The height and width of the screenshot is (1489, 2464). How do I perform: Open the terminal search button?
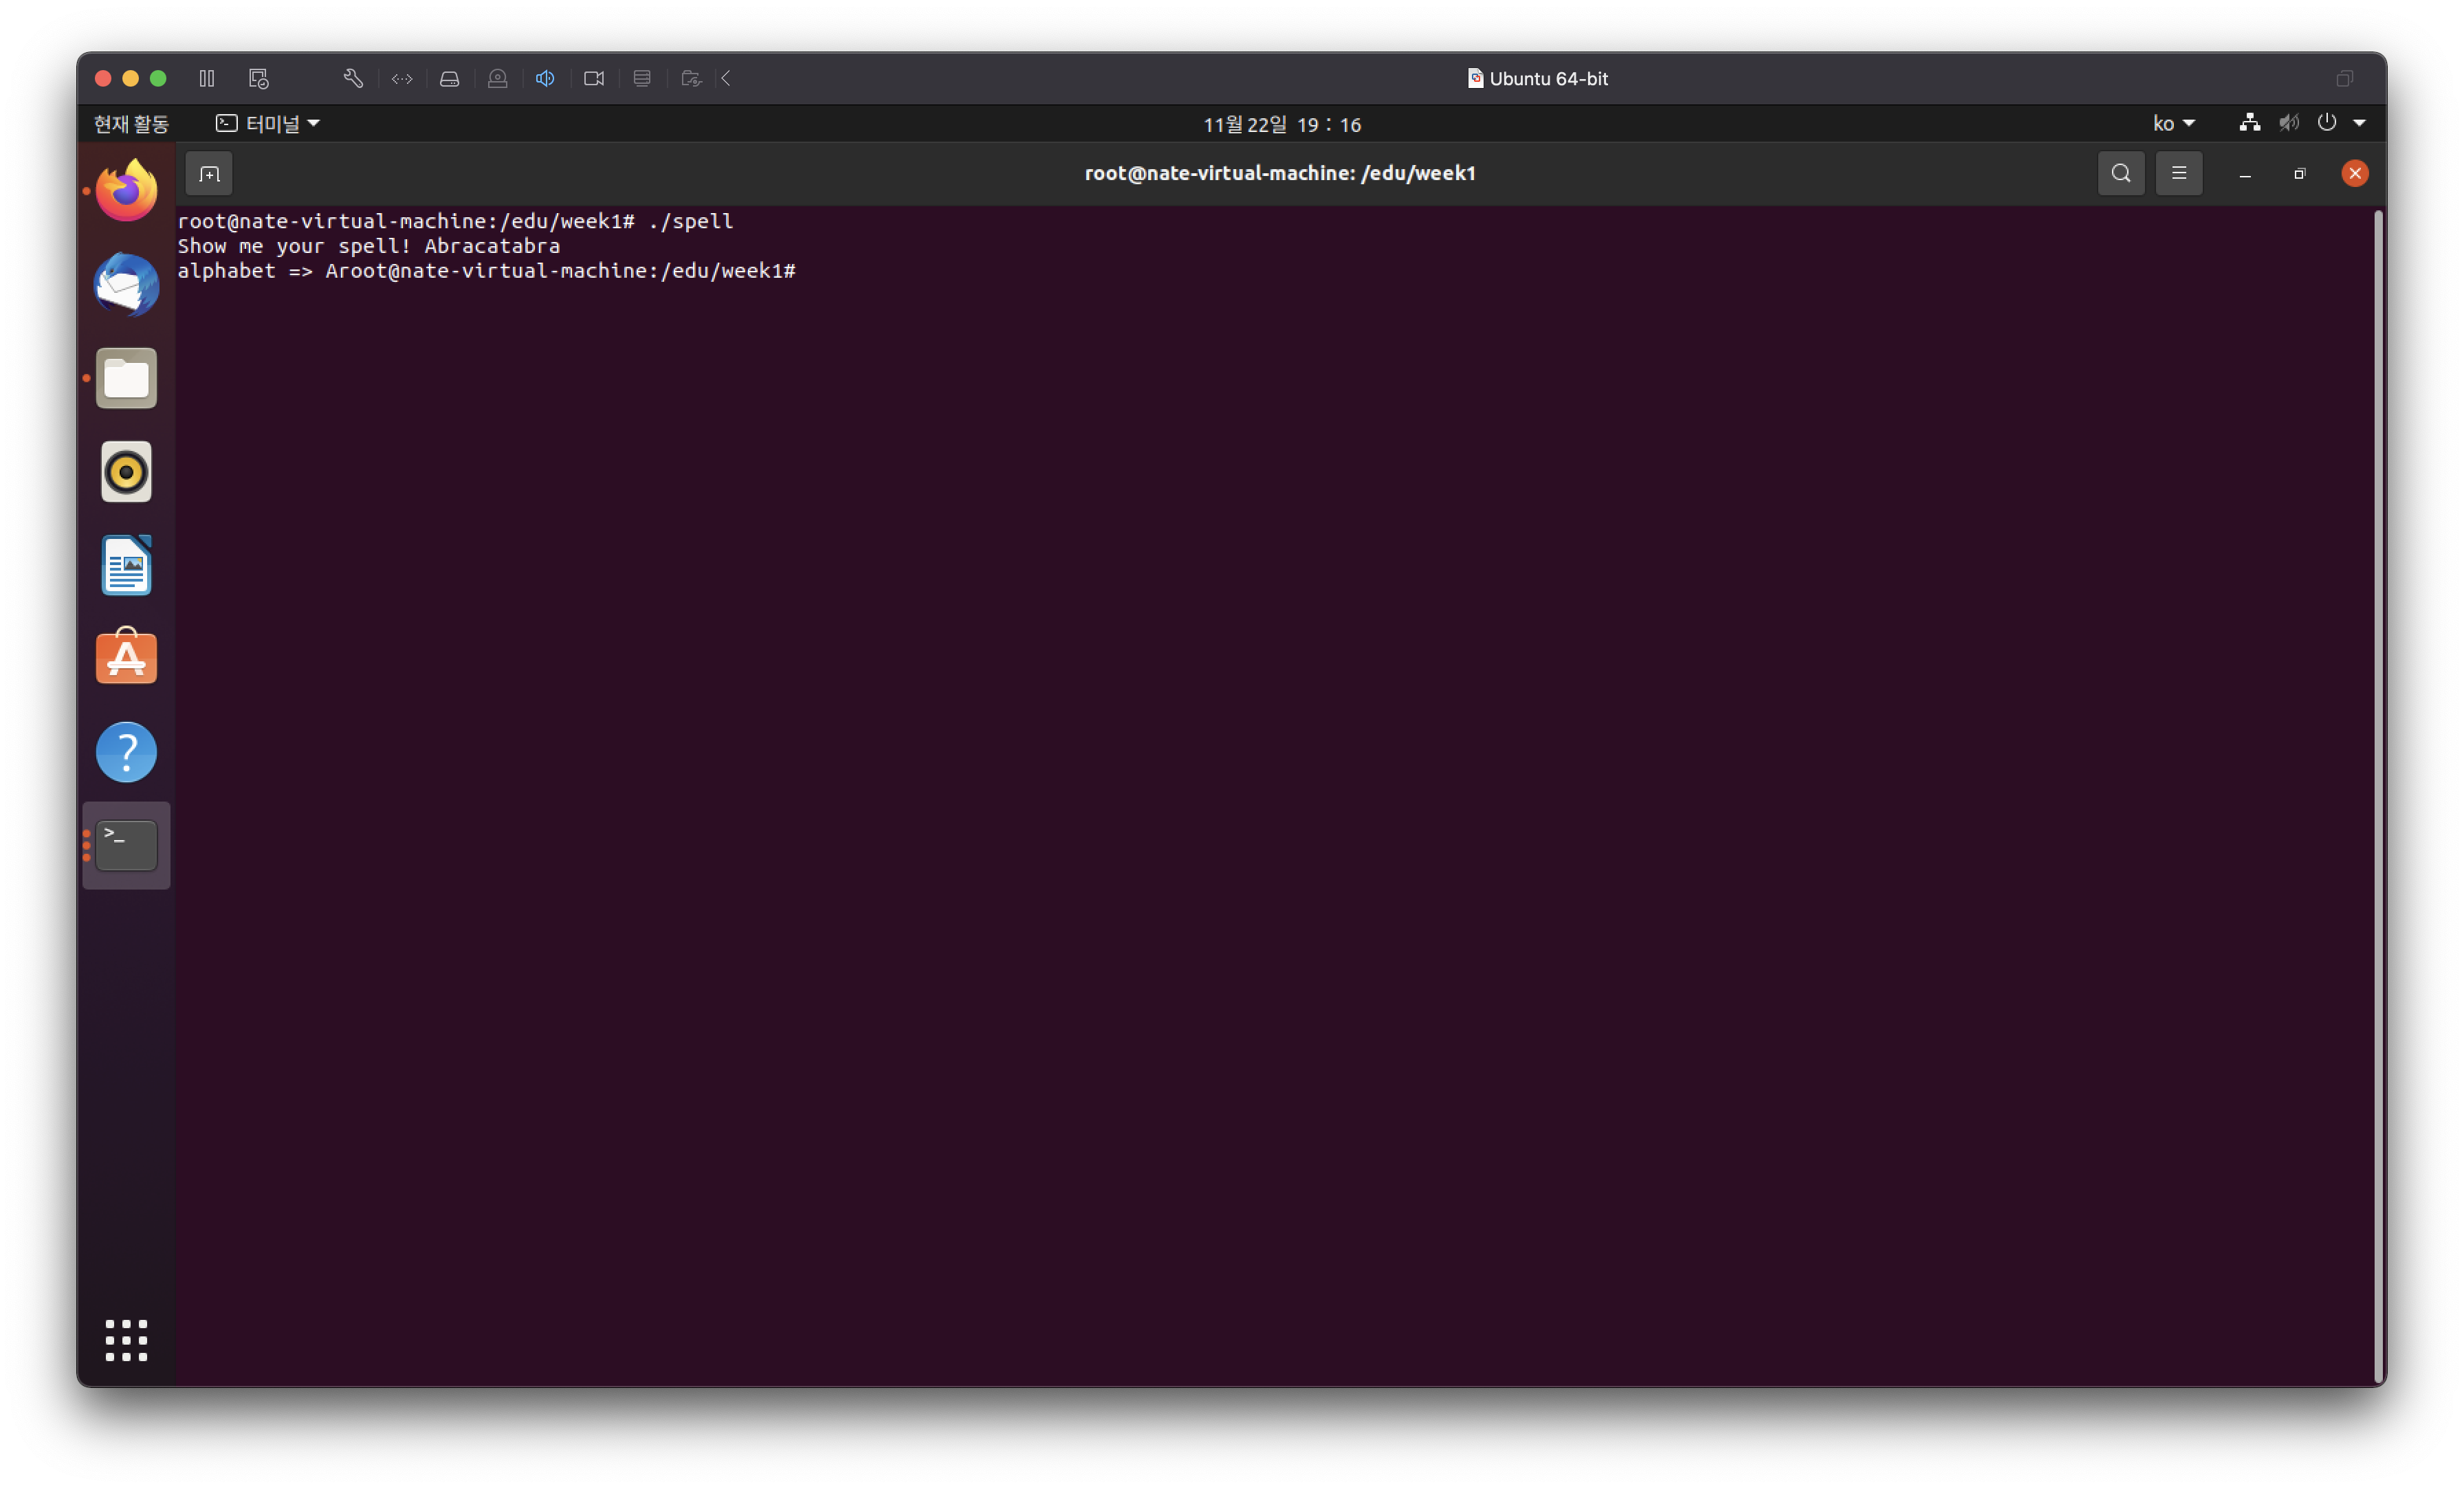point(2120,173)
